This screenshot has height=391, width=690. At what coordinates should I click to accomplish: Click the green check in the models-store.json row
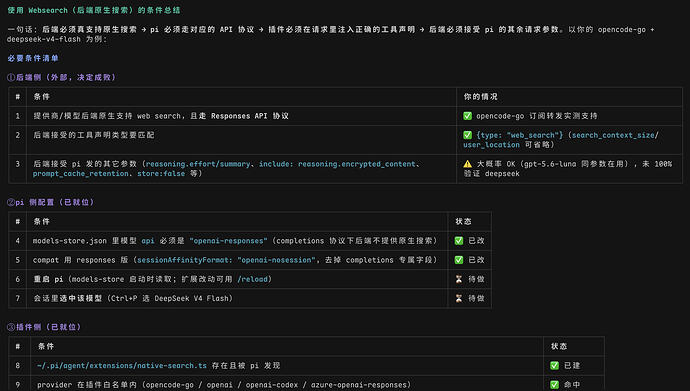coord(459,241)
